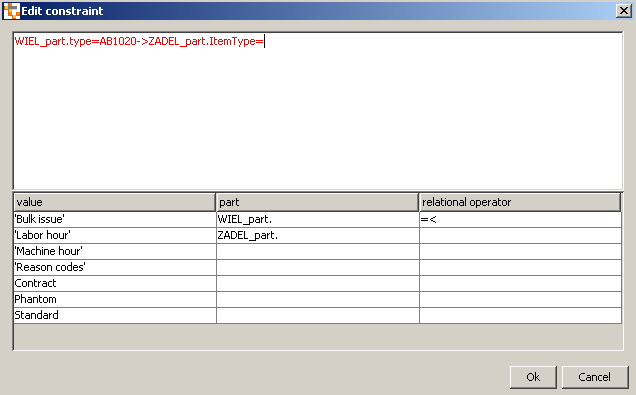Confirm with the Ok button
This screenshot has height=395, width=636.
click(533, 377)
